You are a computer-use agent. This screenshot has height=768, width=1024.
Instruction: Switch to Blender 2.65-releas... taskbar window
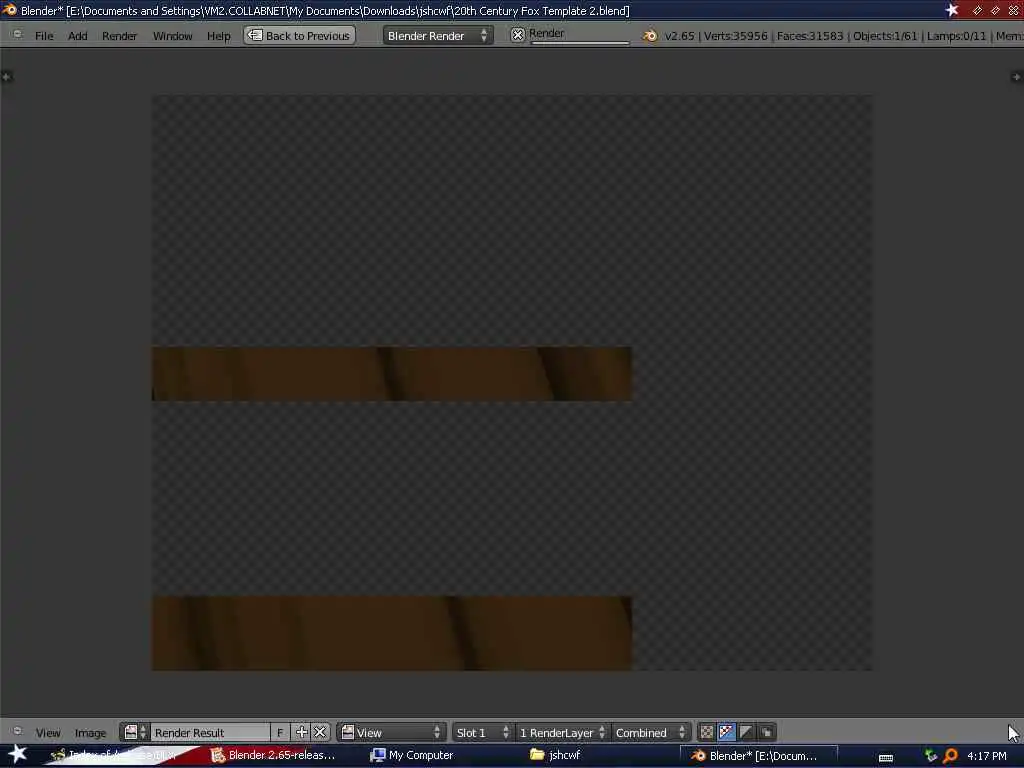tap(273, 755)
